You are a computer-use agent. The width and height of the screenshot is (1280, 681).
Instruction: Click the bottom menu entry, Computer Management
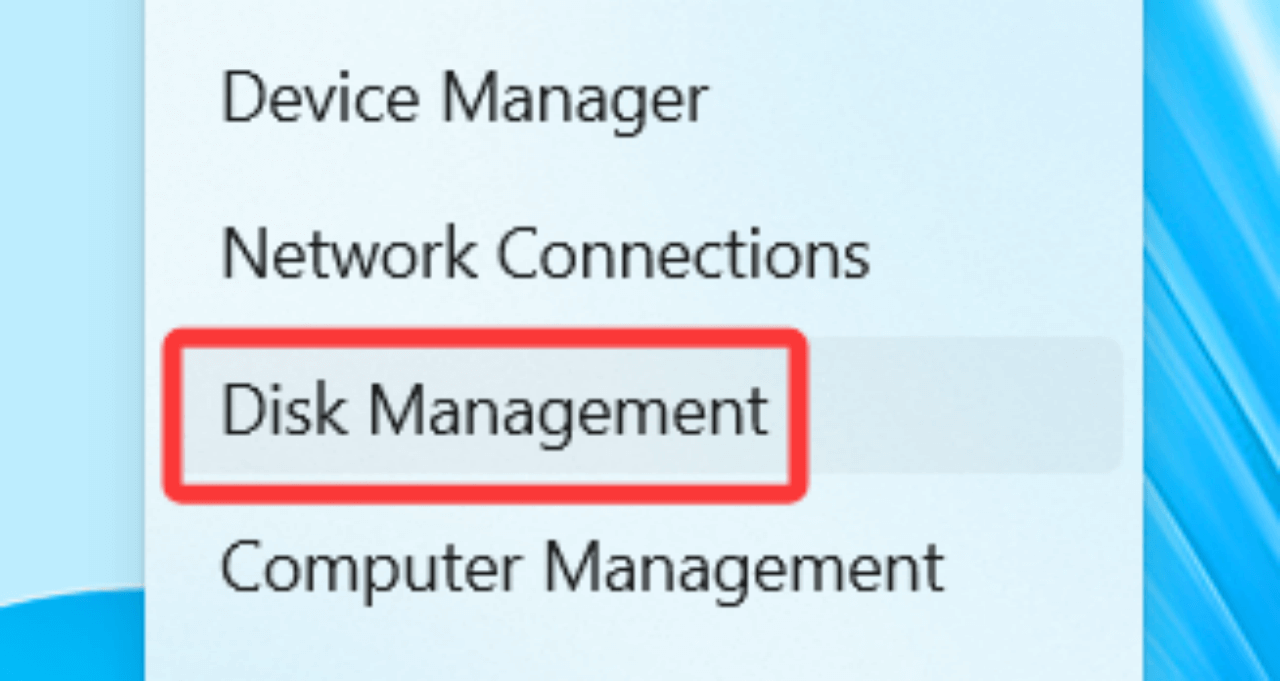[x=583, y=566]
